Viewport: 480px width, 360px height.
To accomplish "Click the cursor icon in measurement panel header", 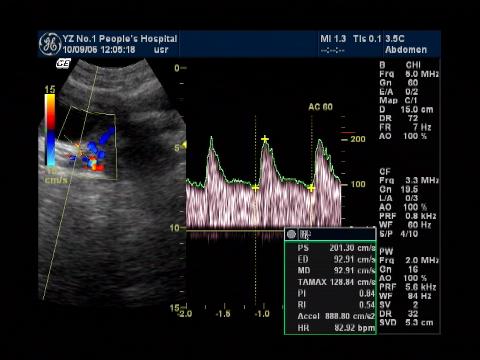I will (x=305, y=234).
